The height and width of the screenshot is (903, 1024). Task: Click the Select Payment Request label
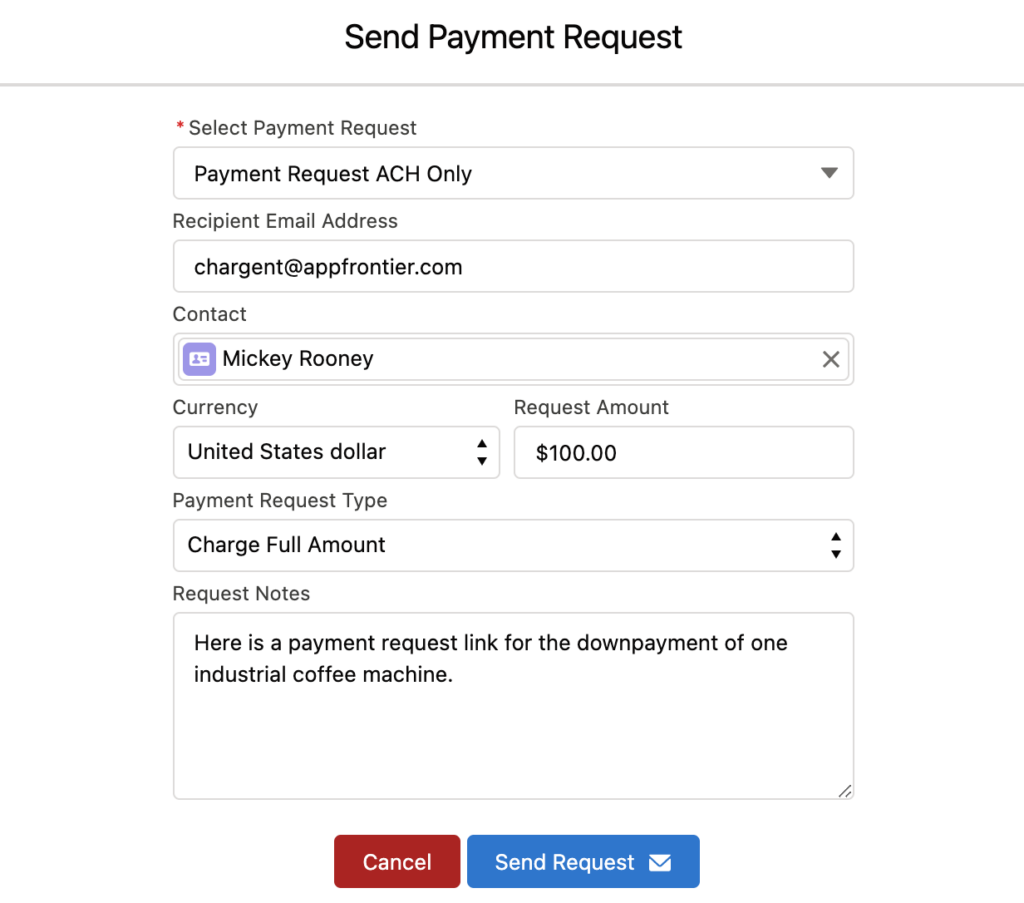302,128
